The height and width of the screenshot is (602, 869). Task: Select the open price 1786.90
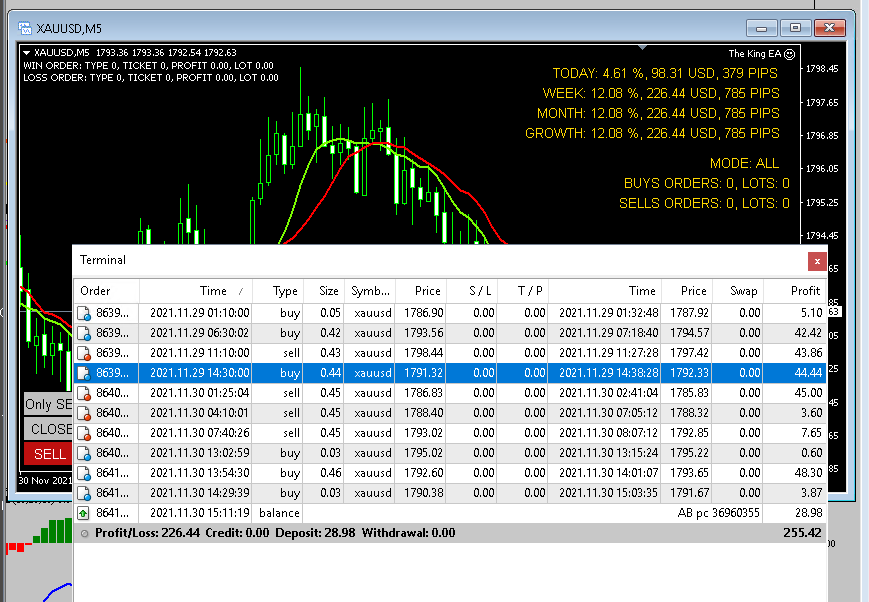click(x=423, y=313)
